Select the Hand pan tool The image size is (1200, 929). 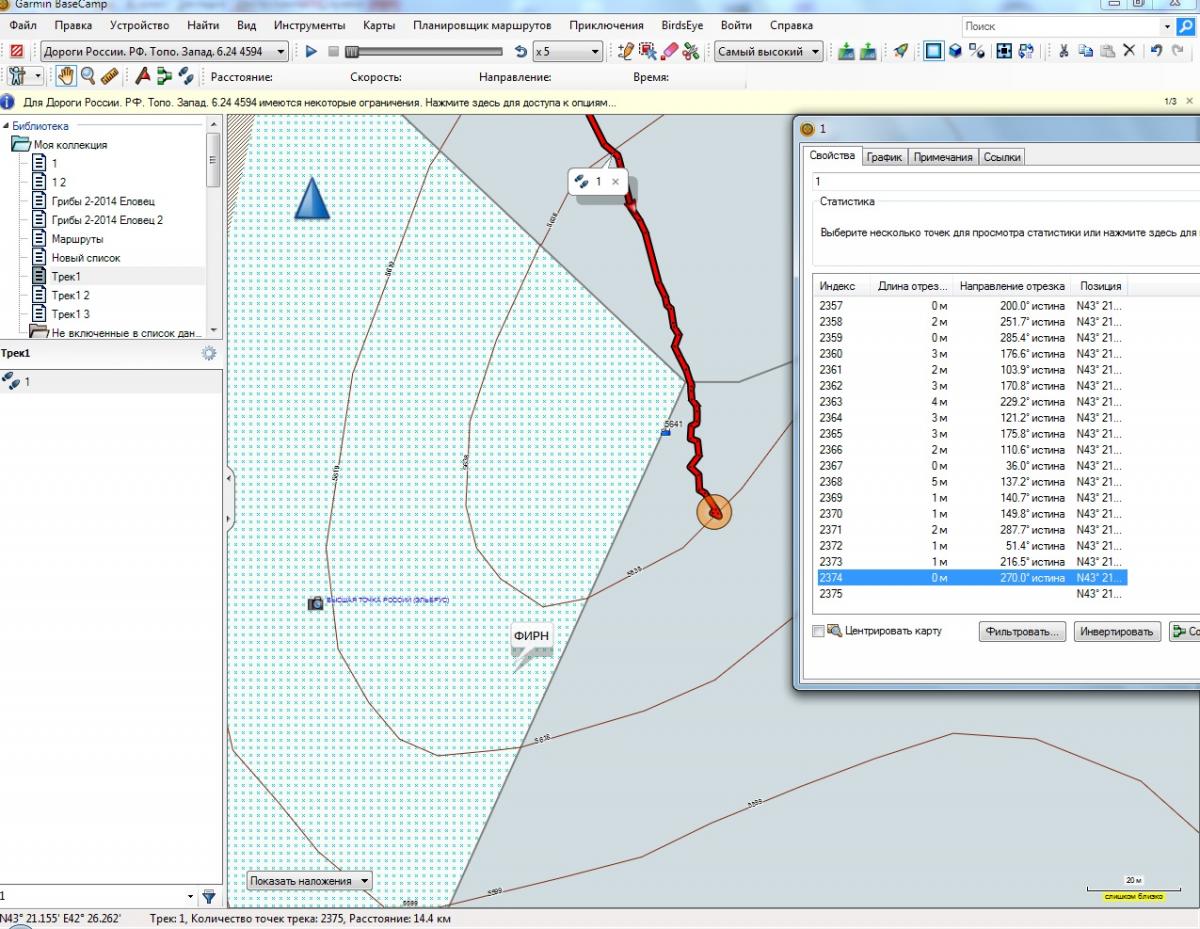point(67,76)
